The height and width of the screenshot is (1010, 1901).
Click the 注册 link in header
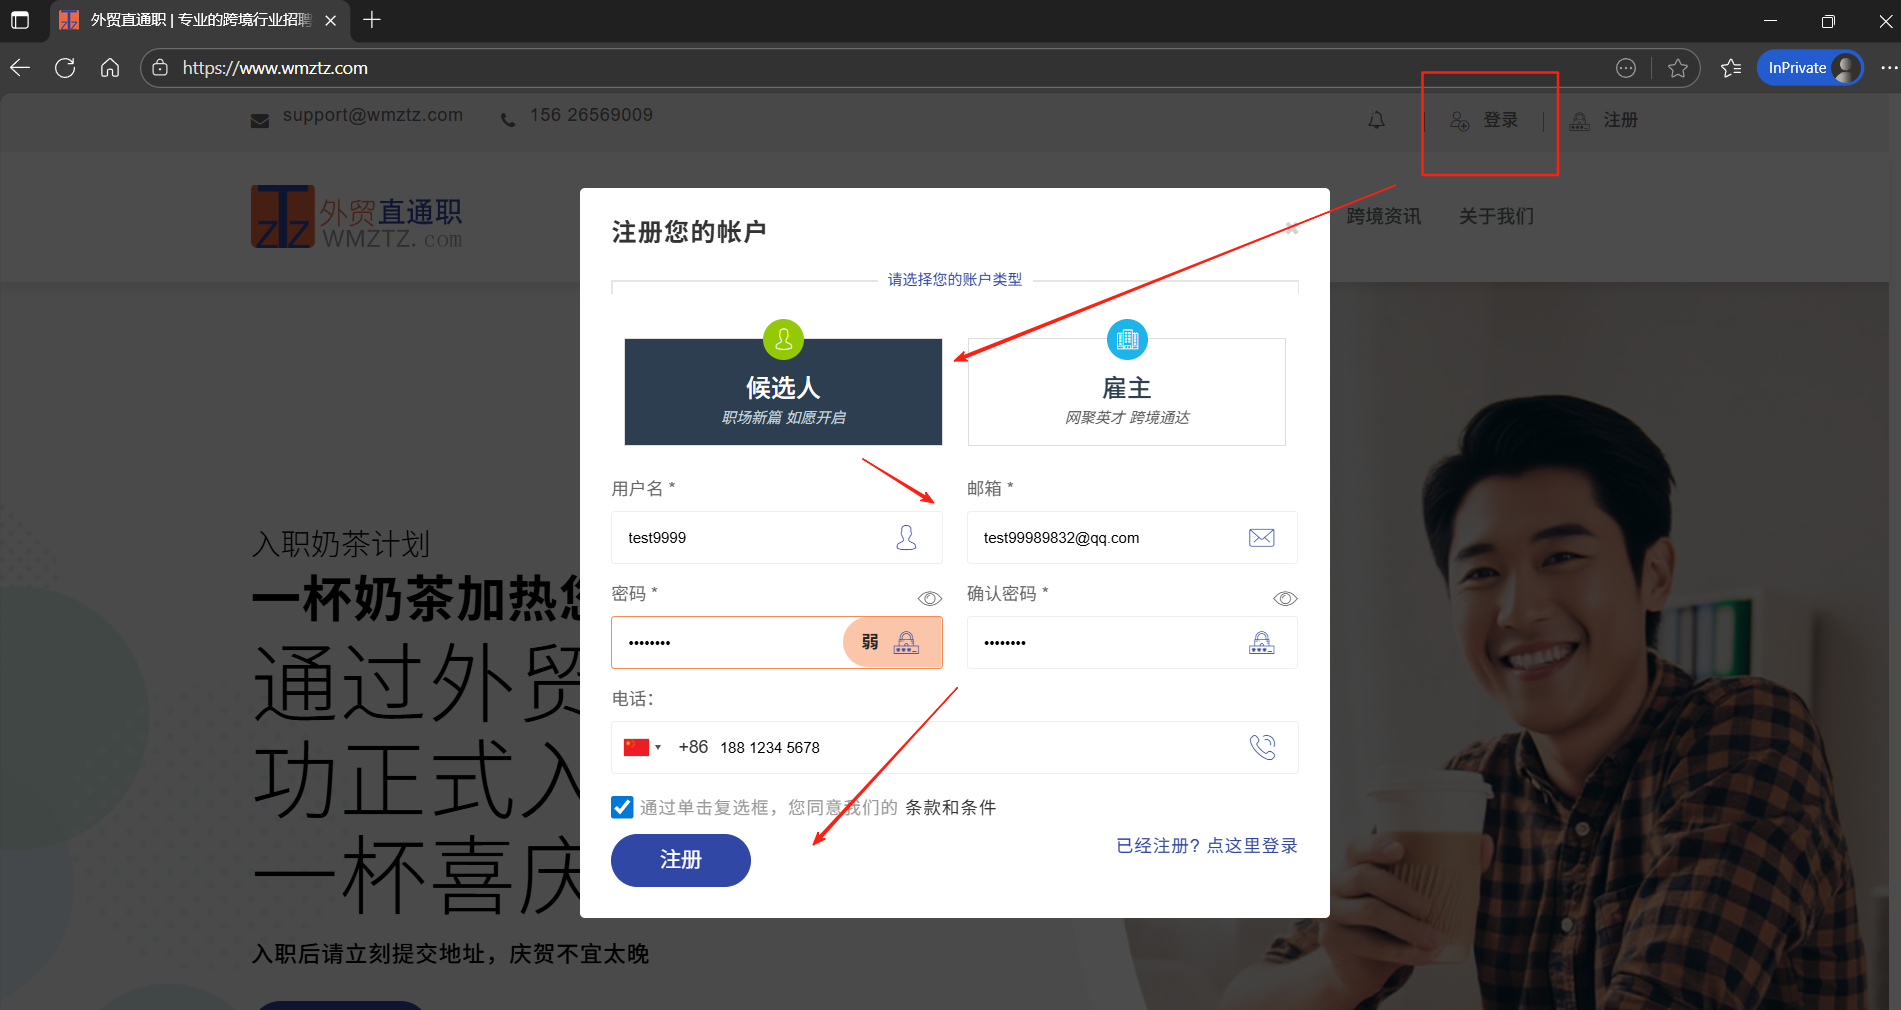[x=1604, y=120]
